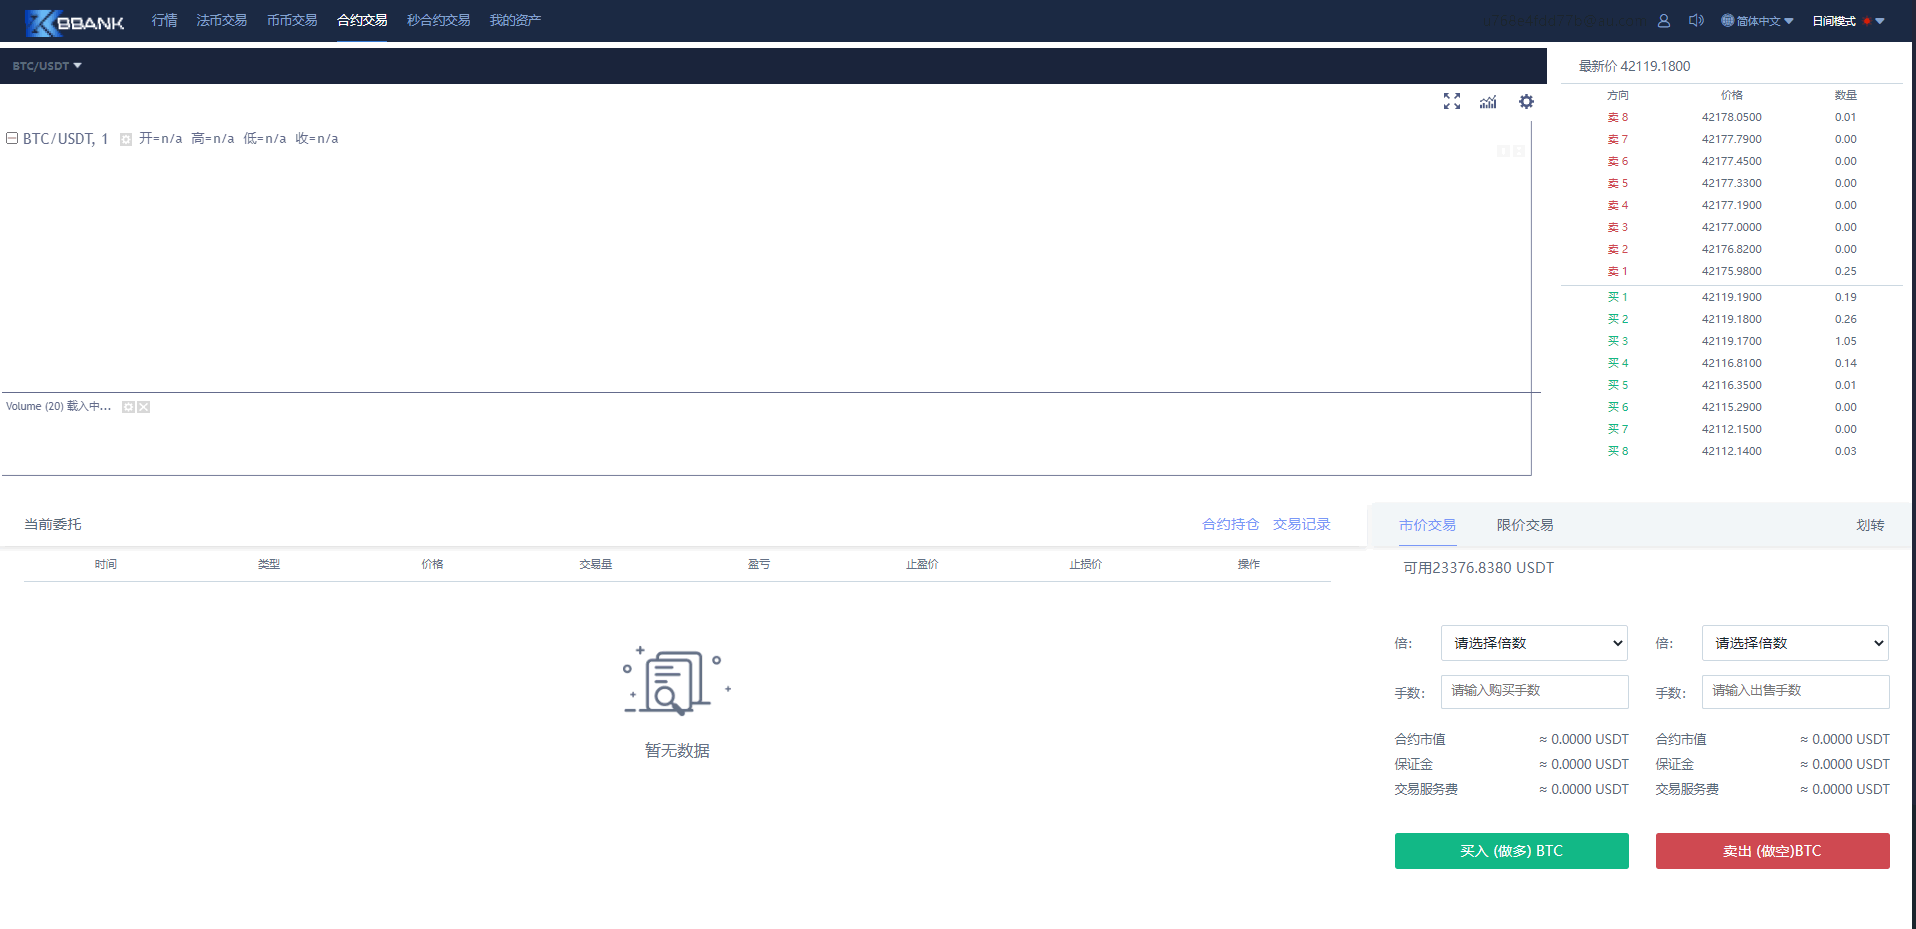This screenshot has height=929, width=1916.
Task: Open the buy-side leverage multiplier dropdown
Action: pyautogui.click(x=1534, y=643)
